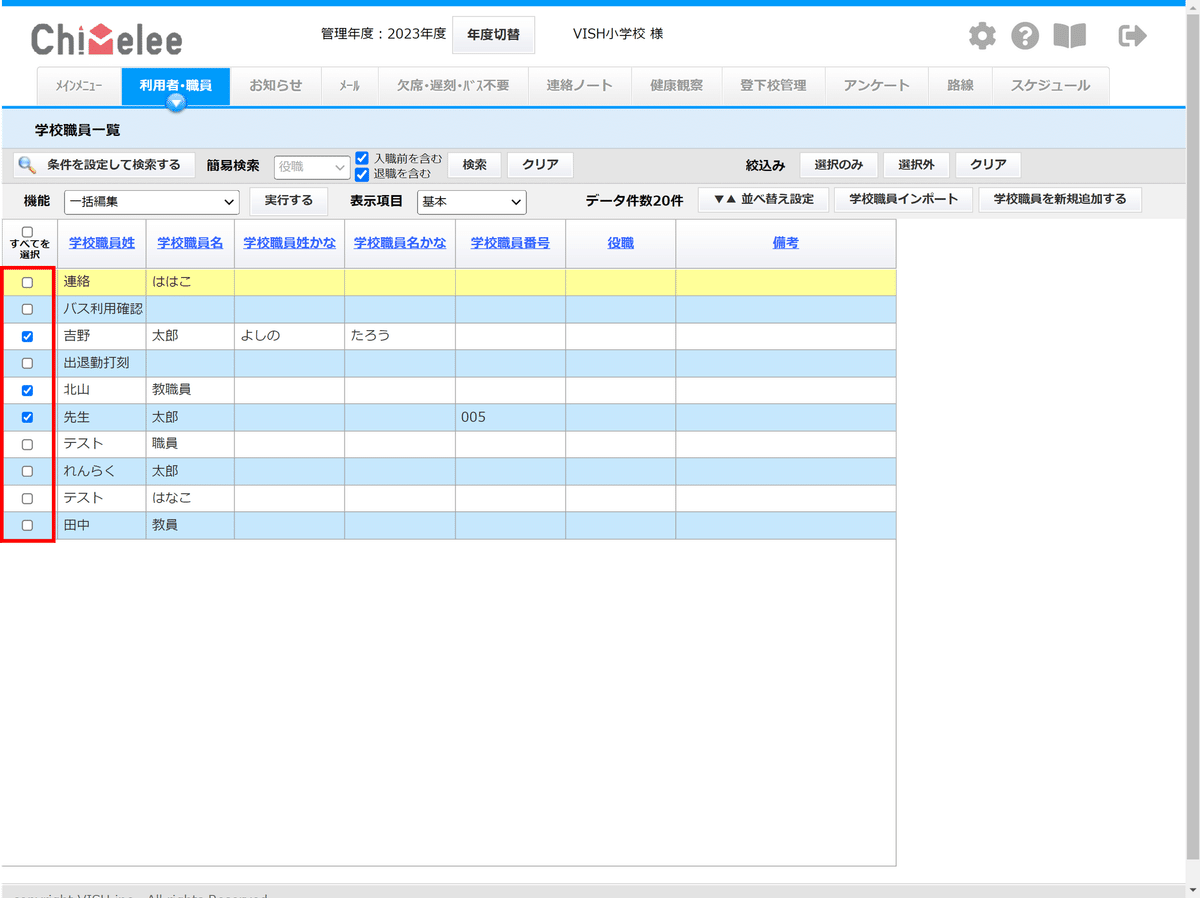This screenshot has height=898, width=1200.
Task: Check the 連絡 ははこ row checkbox
Action: (x=27, y=283)
